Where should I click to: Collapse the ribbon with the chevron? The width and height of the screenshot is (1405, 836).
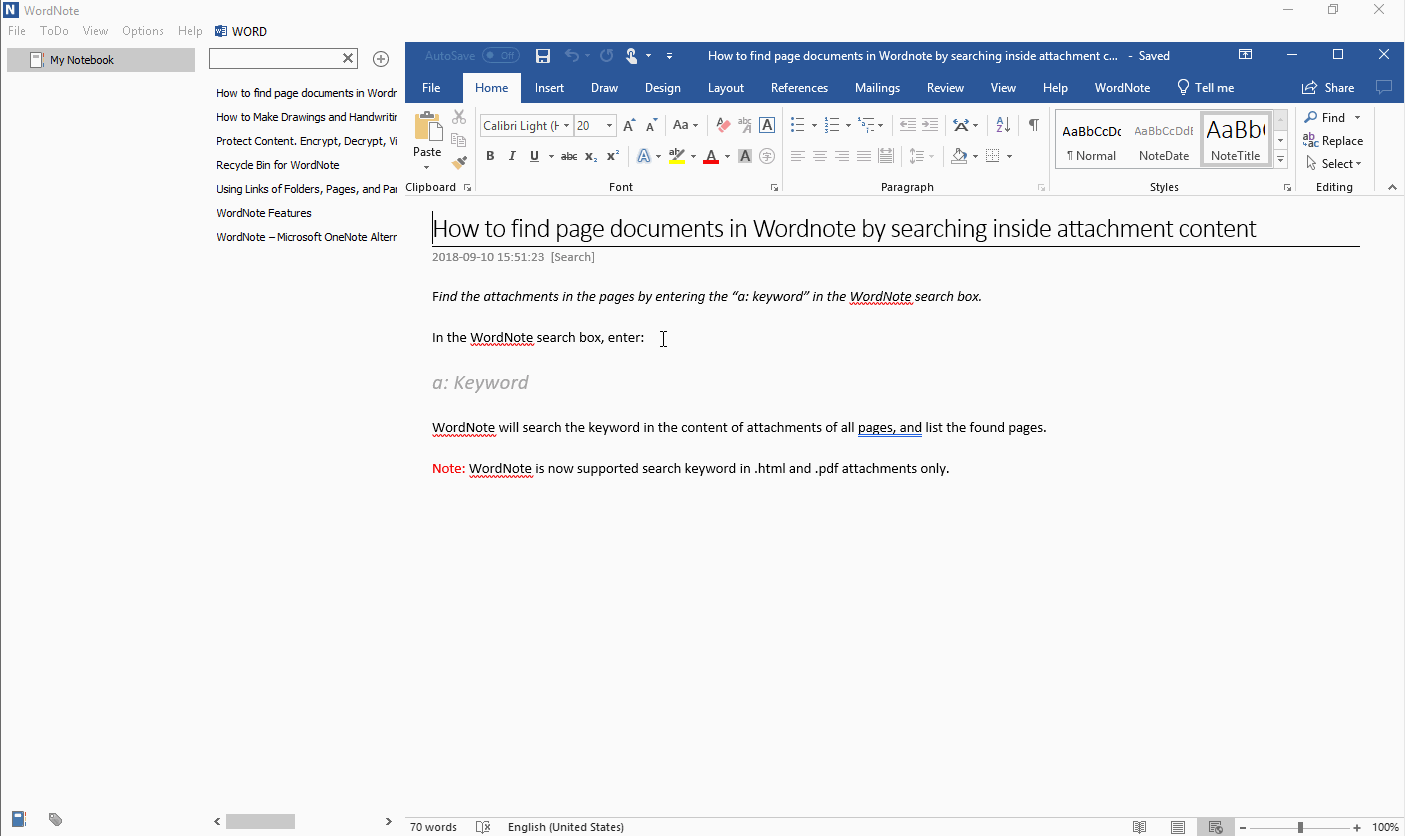point(1391,187)
